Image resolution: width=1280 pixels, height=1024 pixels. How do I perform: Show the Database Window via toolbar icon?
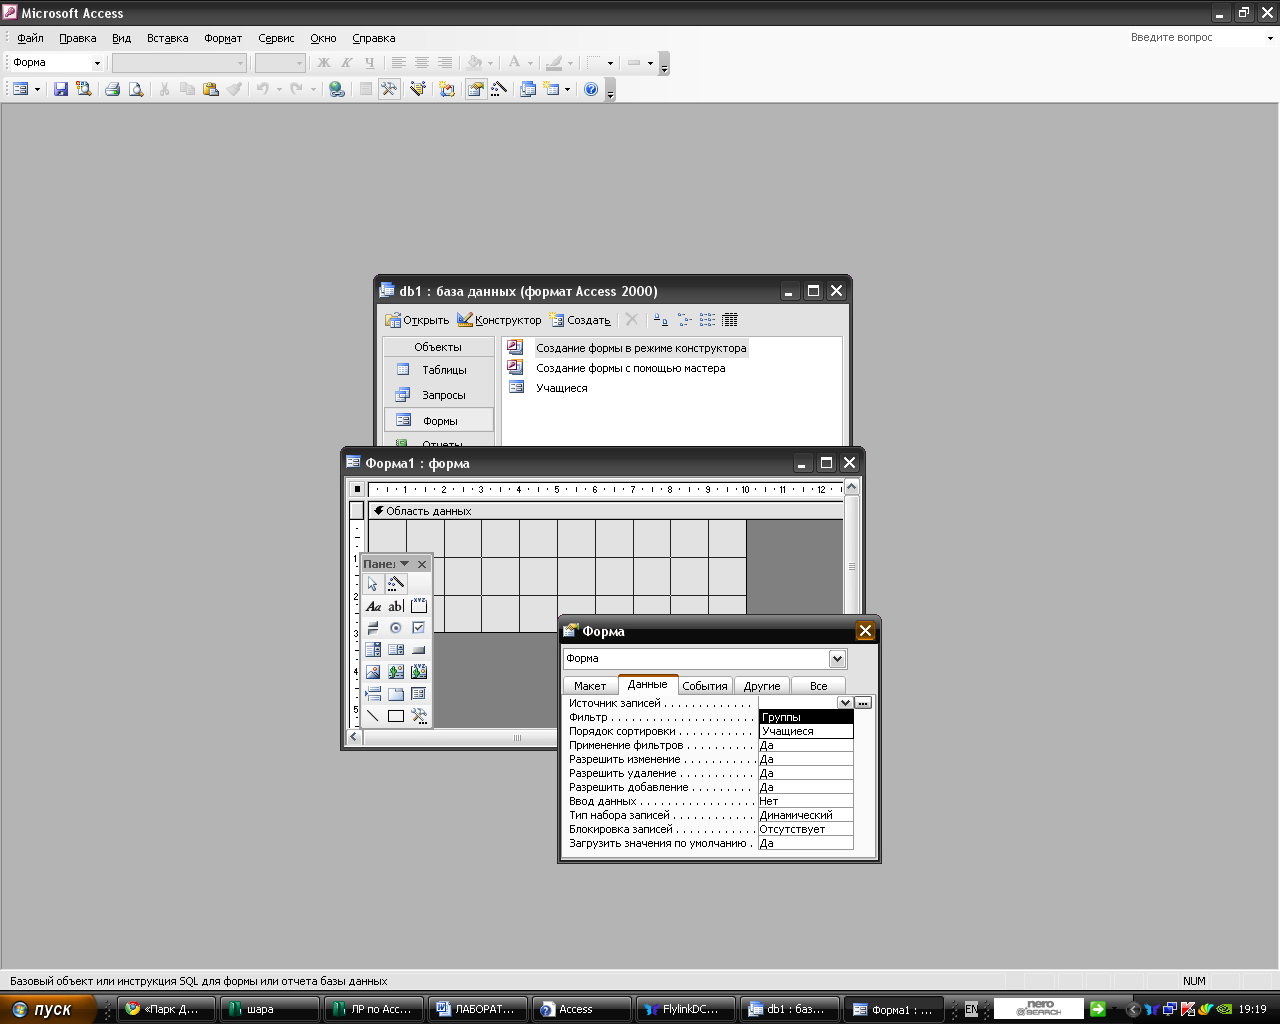point(528,89)
